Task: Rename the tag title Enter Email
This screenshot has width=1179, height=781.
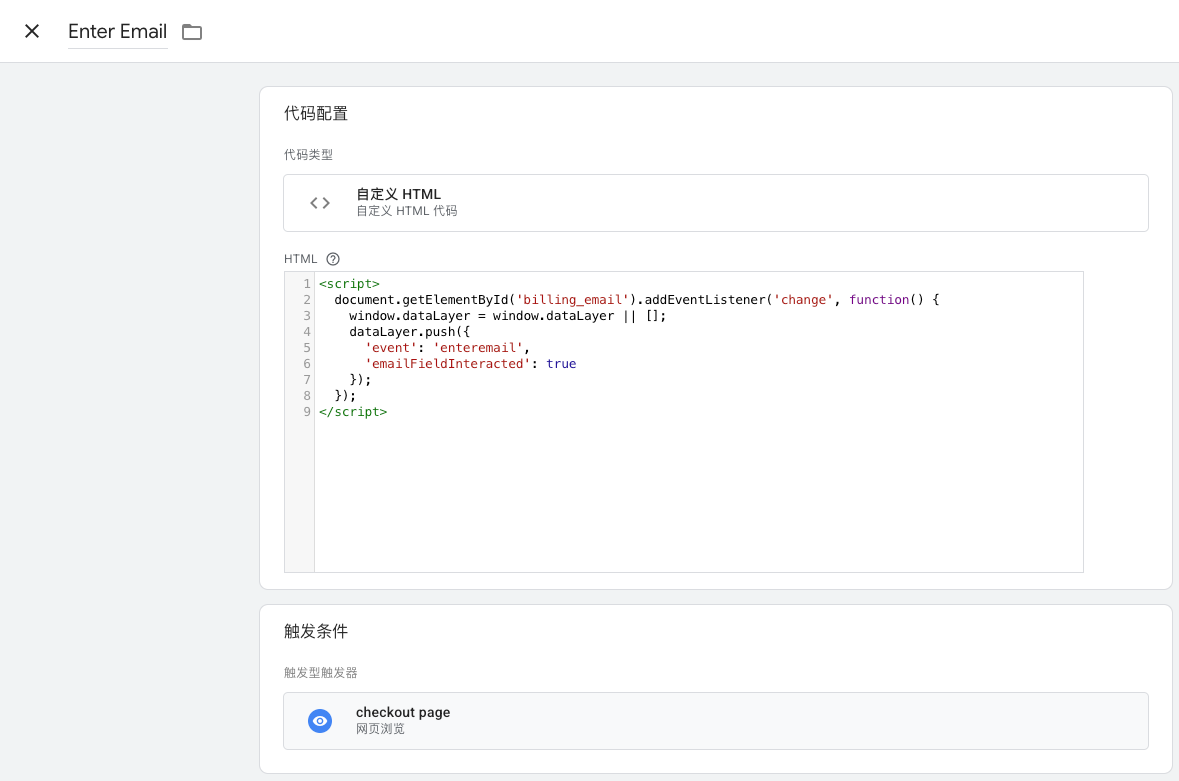Action: click(x=117, y=31)
